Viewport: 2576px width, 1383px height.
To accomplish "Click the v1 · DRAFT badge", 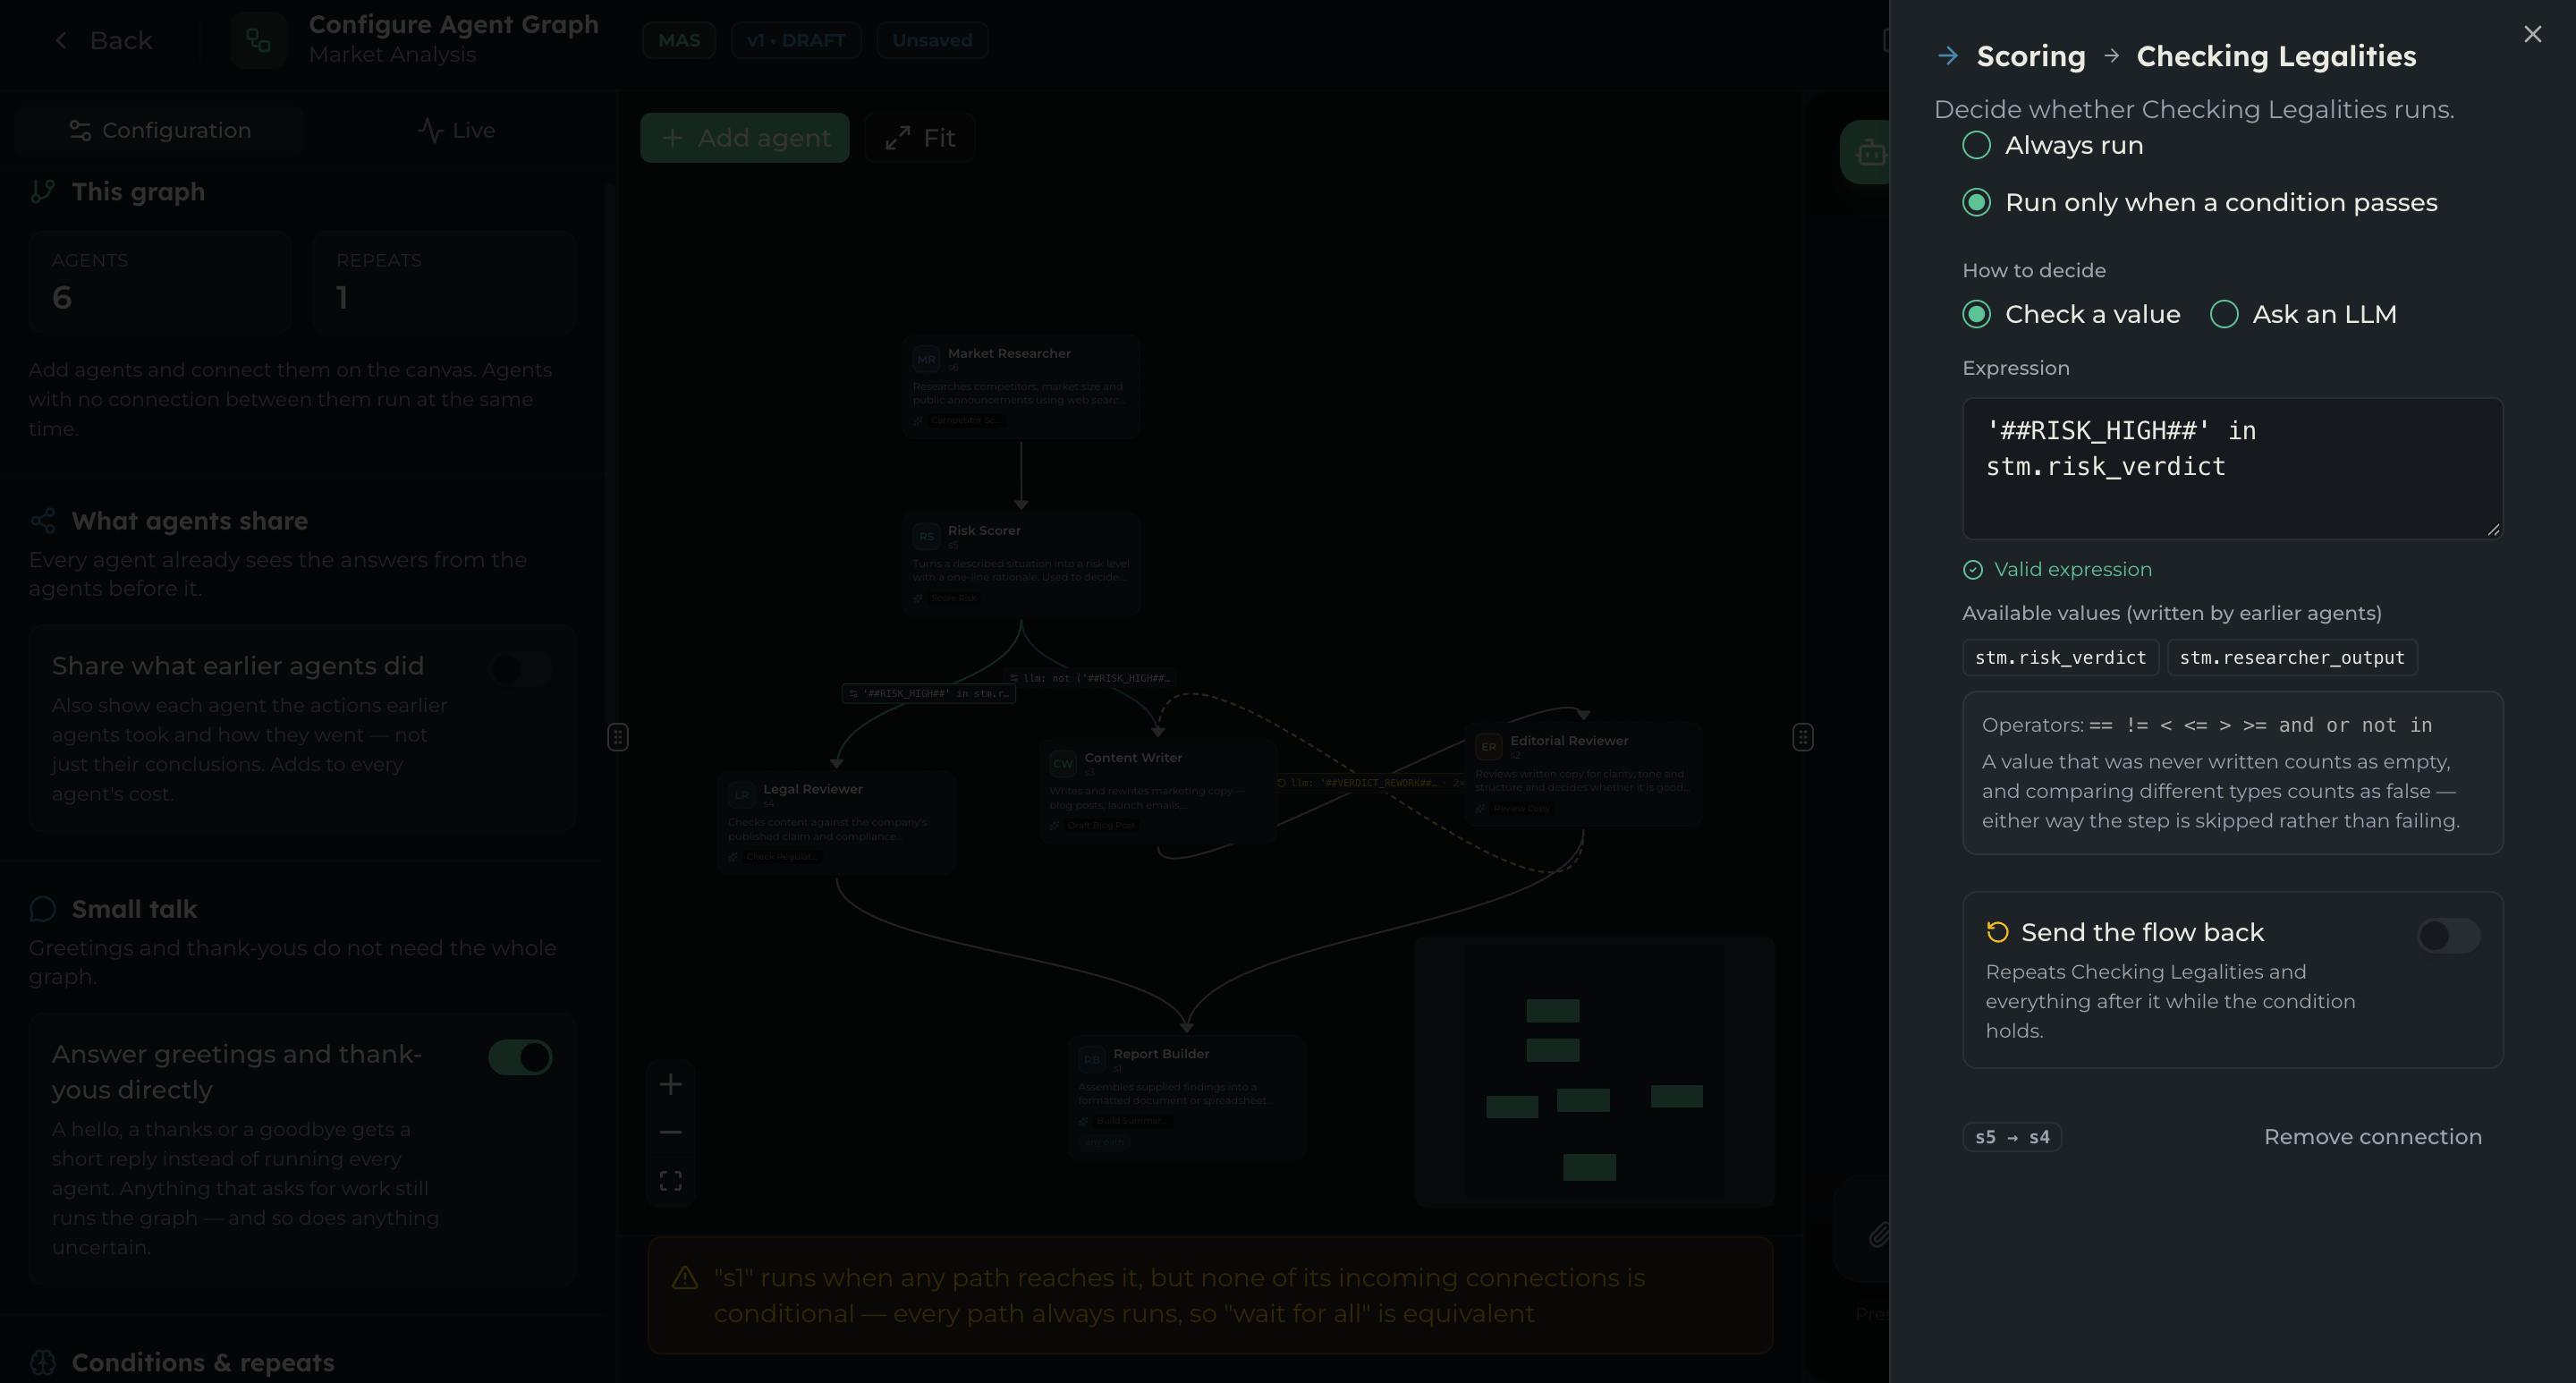I will pos(796,40).
